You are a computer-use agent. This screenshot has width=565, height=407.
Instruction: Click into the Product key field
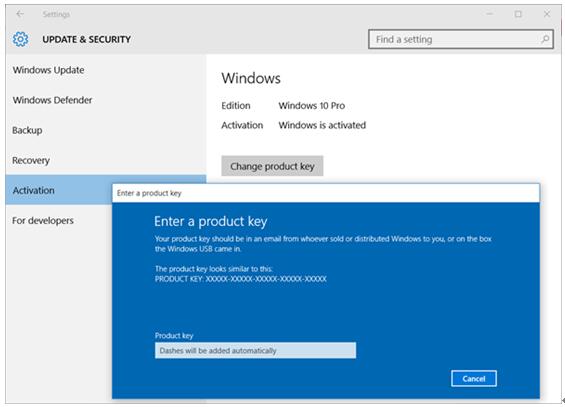[x=255, y=350]
